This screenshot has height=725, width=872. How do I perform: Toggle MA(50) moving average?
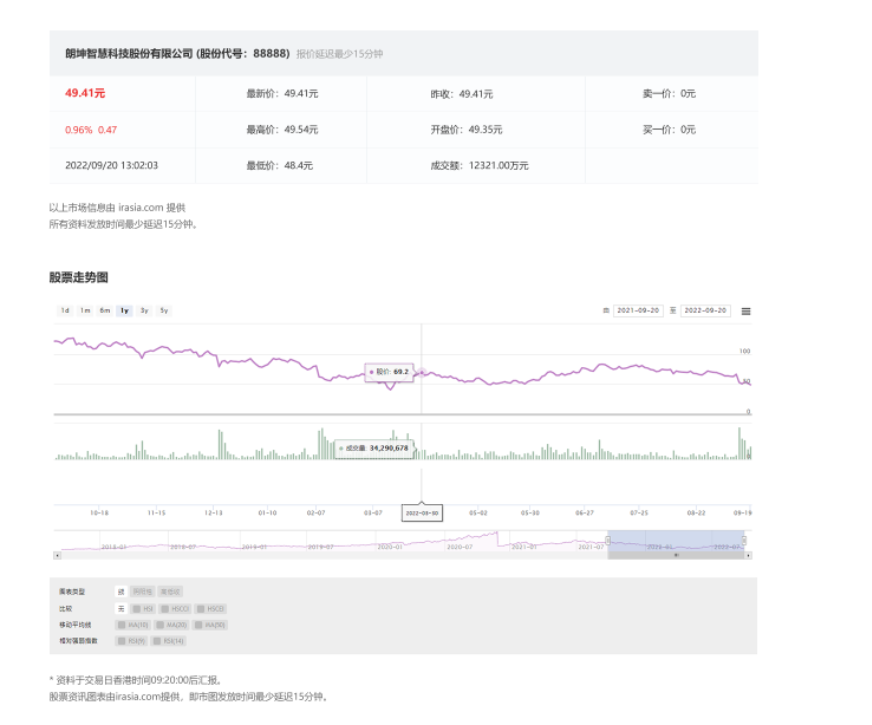[x=210, y=624]
